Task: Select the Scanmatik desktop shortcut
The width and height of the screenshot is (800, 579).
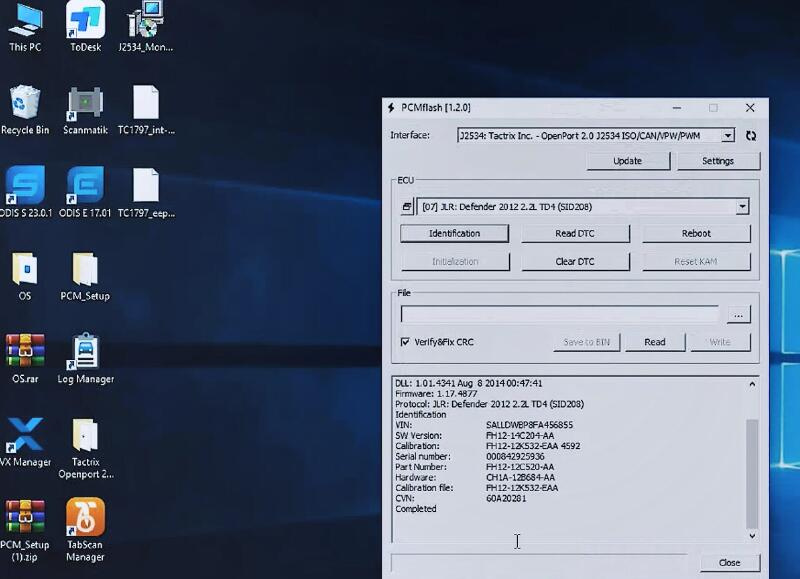Action: click(x=85, y=109)
